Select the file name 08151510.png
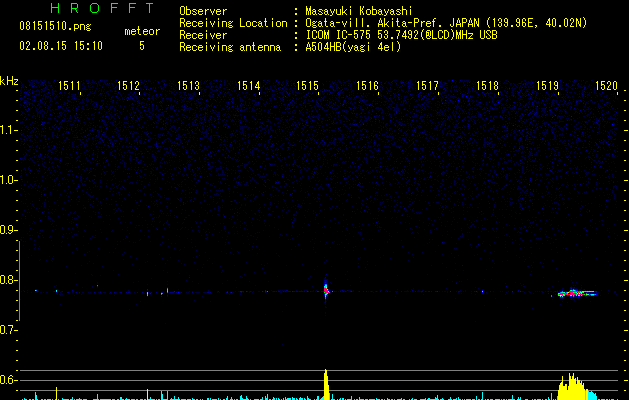The height and width of the screenshot is (400, 629). 55,26
